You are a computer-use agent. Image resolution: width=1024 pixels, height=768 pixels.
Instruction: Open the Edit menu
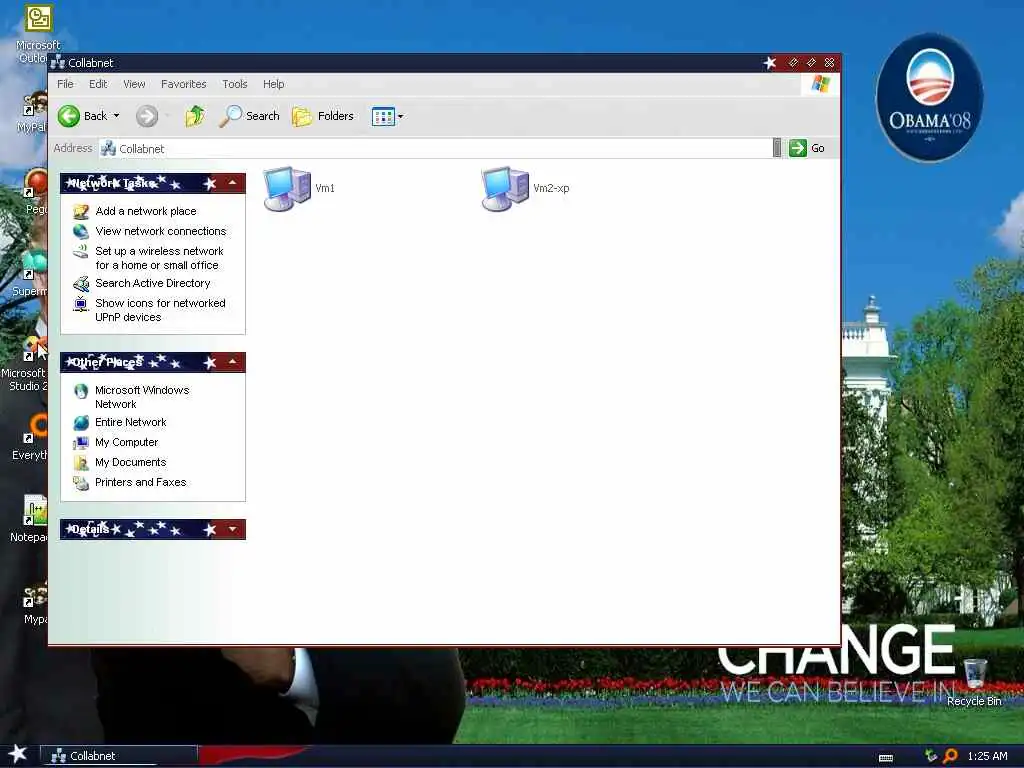[98, 84]
